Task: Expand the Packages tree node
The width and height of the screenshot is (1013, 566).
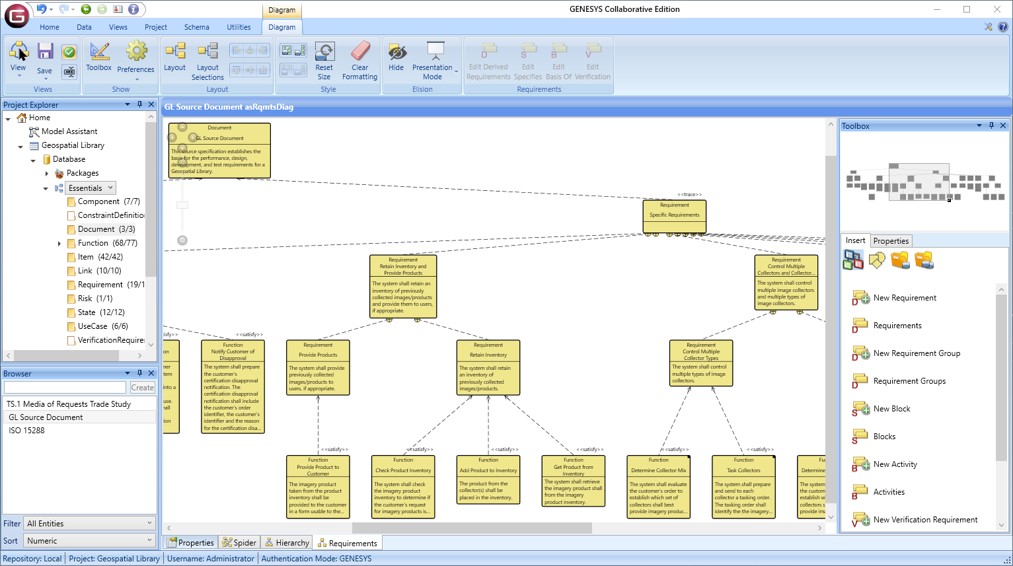Action: [x=46, y=174]
